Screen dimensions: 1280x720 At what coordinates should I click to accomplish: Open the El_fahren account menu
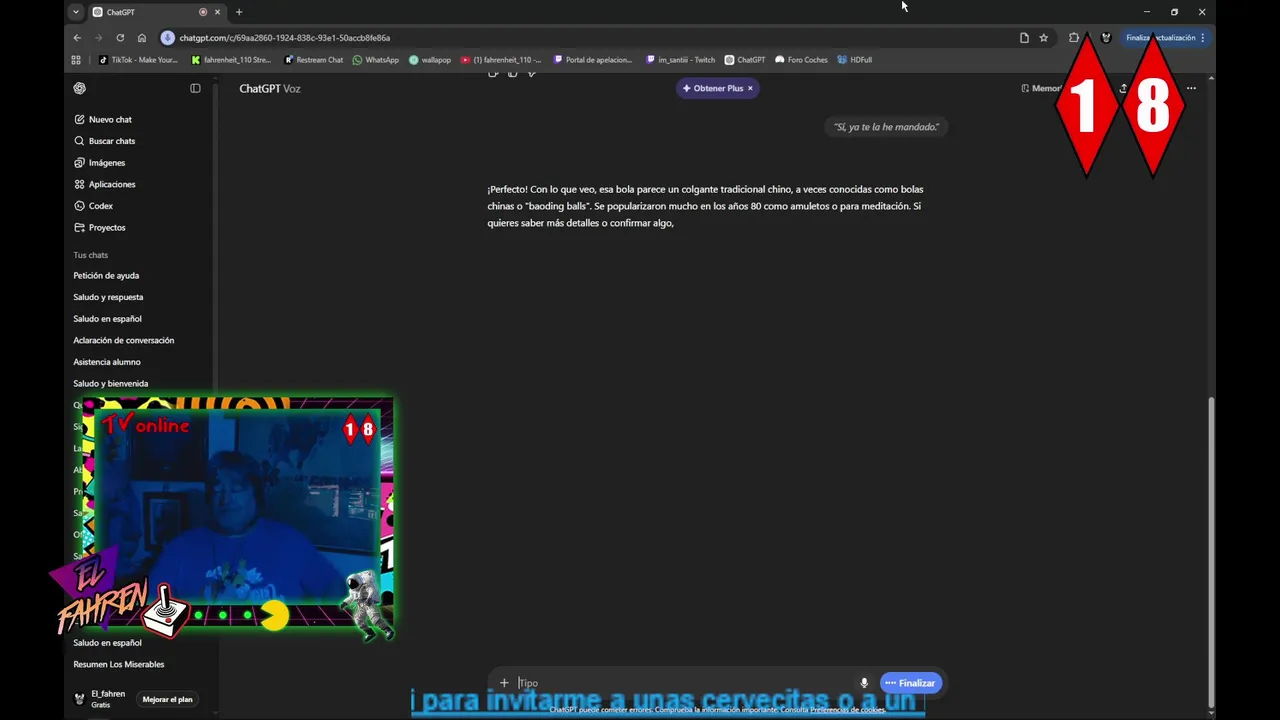click(x=100, y=699)
